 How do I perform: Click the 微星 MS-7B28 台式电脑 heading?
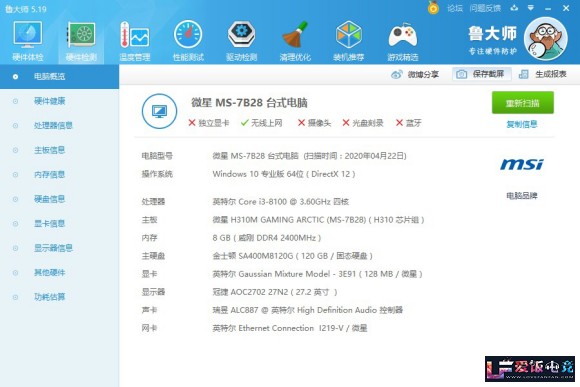click(249, 103)
